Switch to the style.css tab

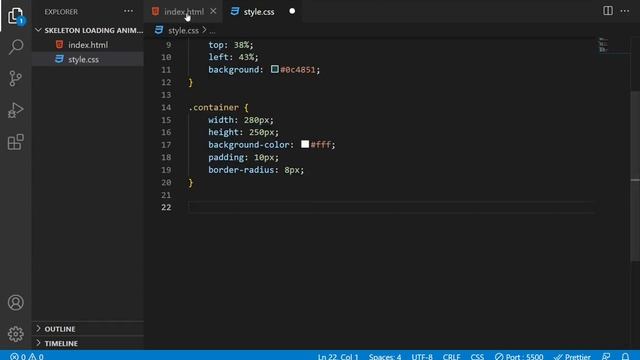click(259, 12)
